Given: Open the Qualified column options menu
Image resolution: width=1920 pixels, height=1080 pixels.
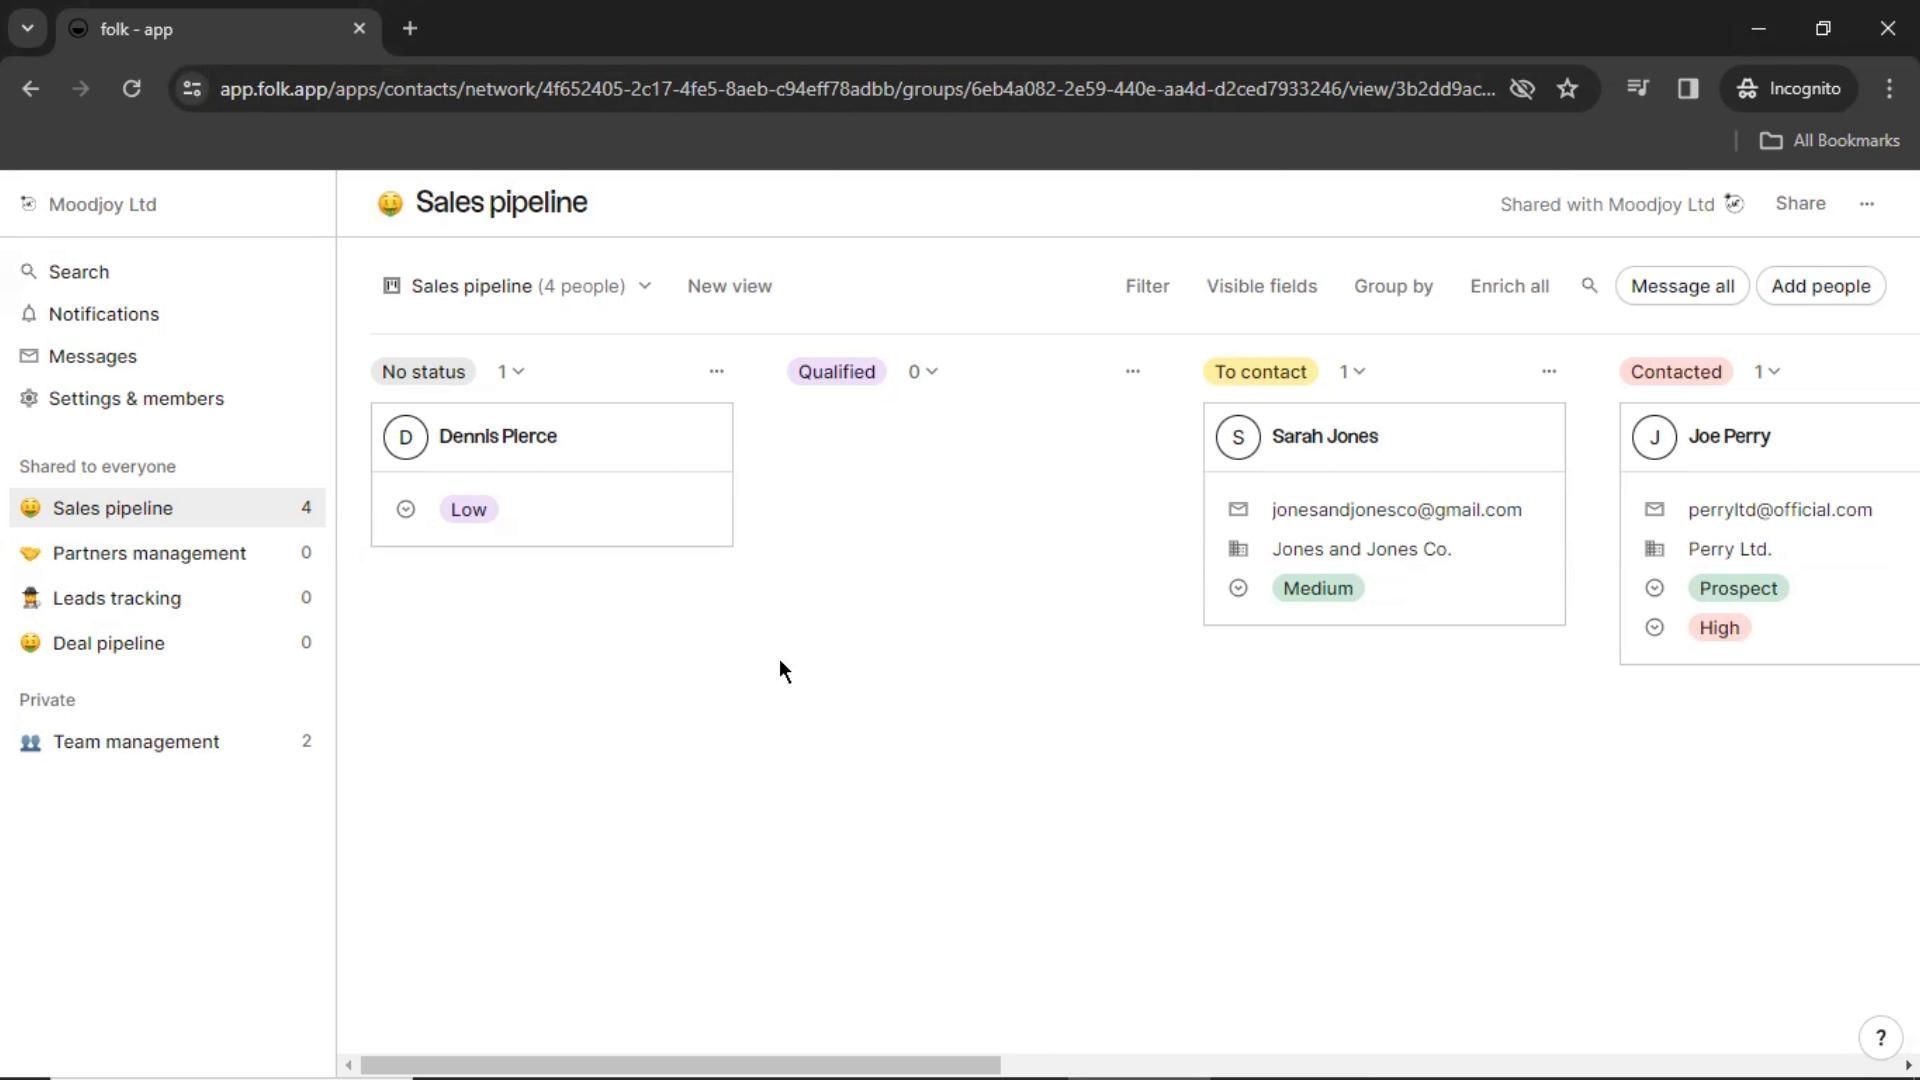Looking at the screenshot, I should click(x=1132, y=371).
